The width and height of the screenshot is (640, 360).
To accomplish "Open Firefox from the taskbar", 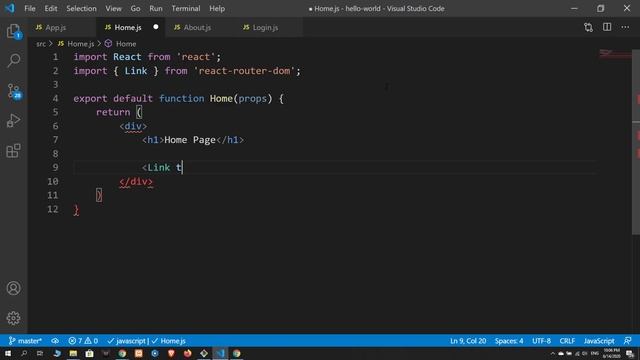I will click(x=187, y=353).
